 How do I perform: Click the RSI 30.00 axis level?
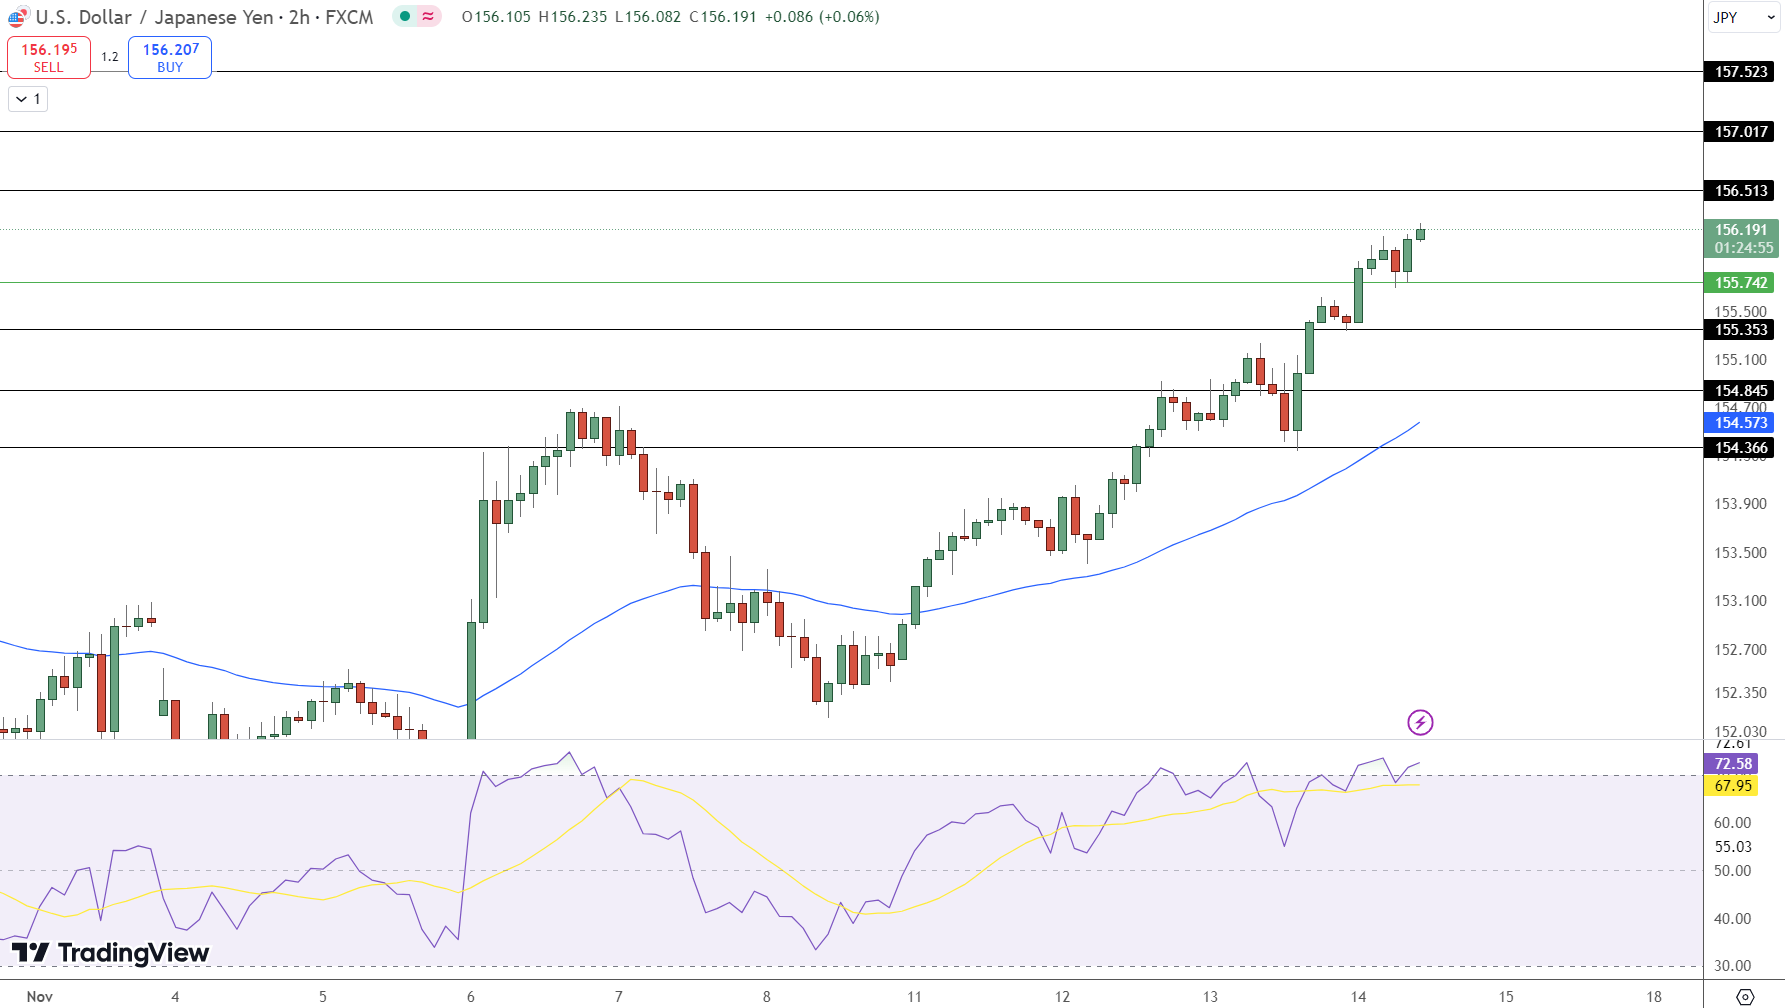(x=1732, y=966)
